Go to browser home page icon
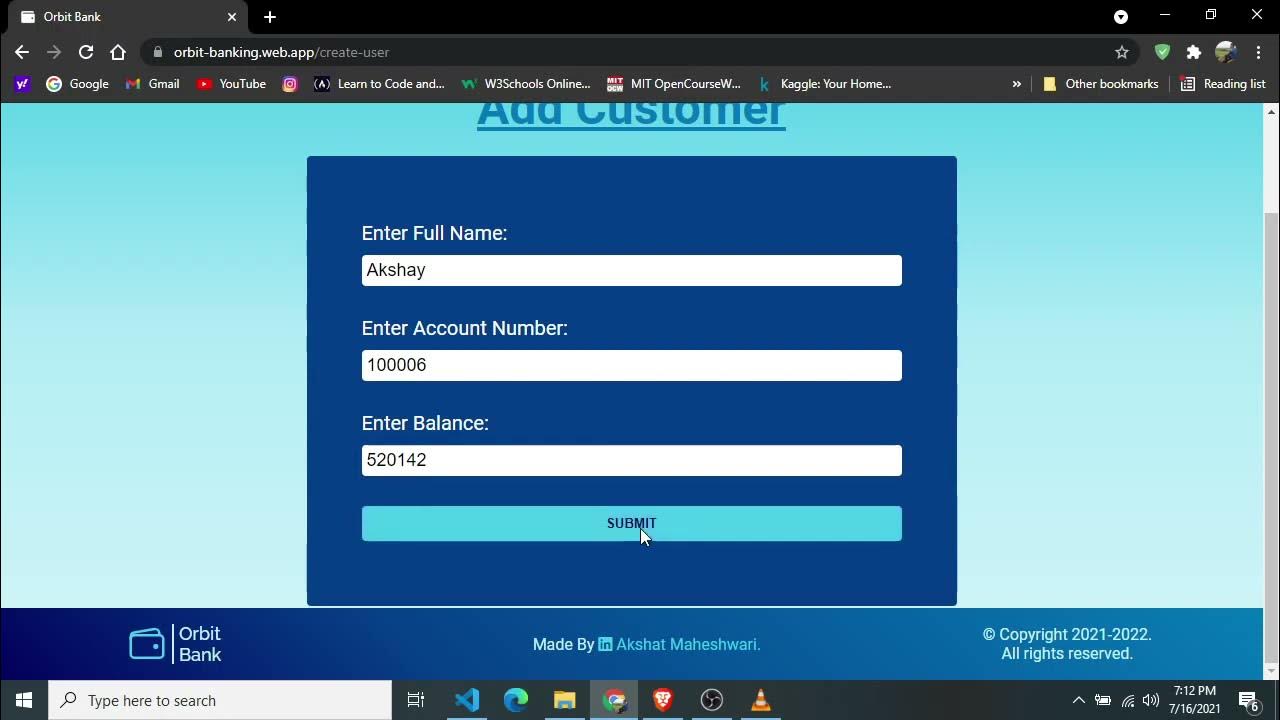This screenshot has width=1280, height=720. pos(118,52)
